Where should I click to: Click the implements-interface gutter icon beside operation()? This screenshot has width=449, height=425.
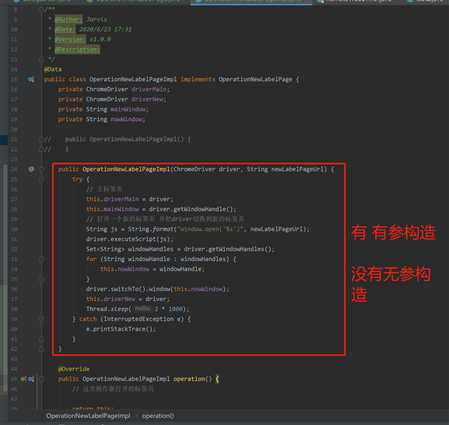pyautogui.click(x=31, y=379)
